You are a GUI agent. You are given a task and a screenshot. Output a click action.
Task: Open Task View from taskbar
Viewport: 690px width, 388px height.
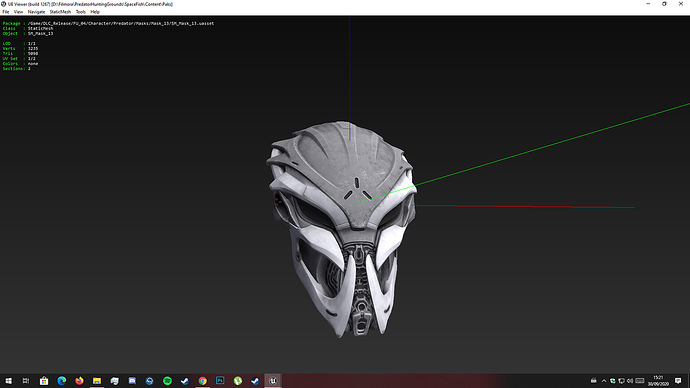(x=26, y=381)
